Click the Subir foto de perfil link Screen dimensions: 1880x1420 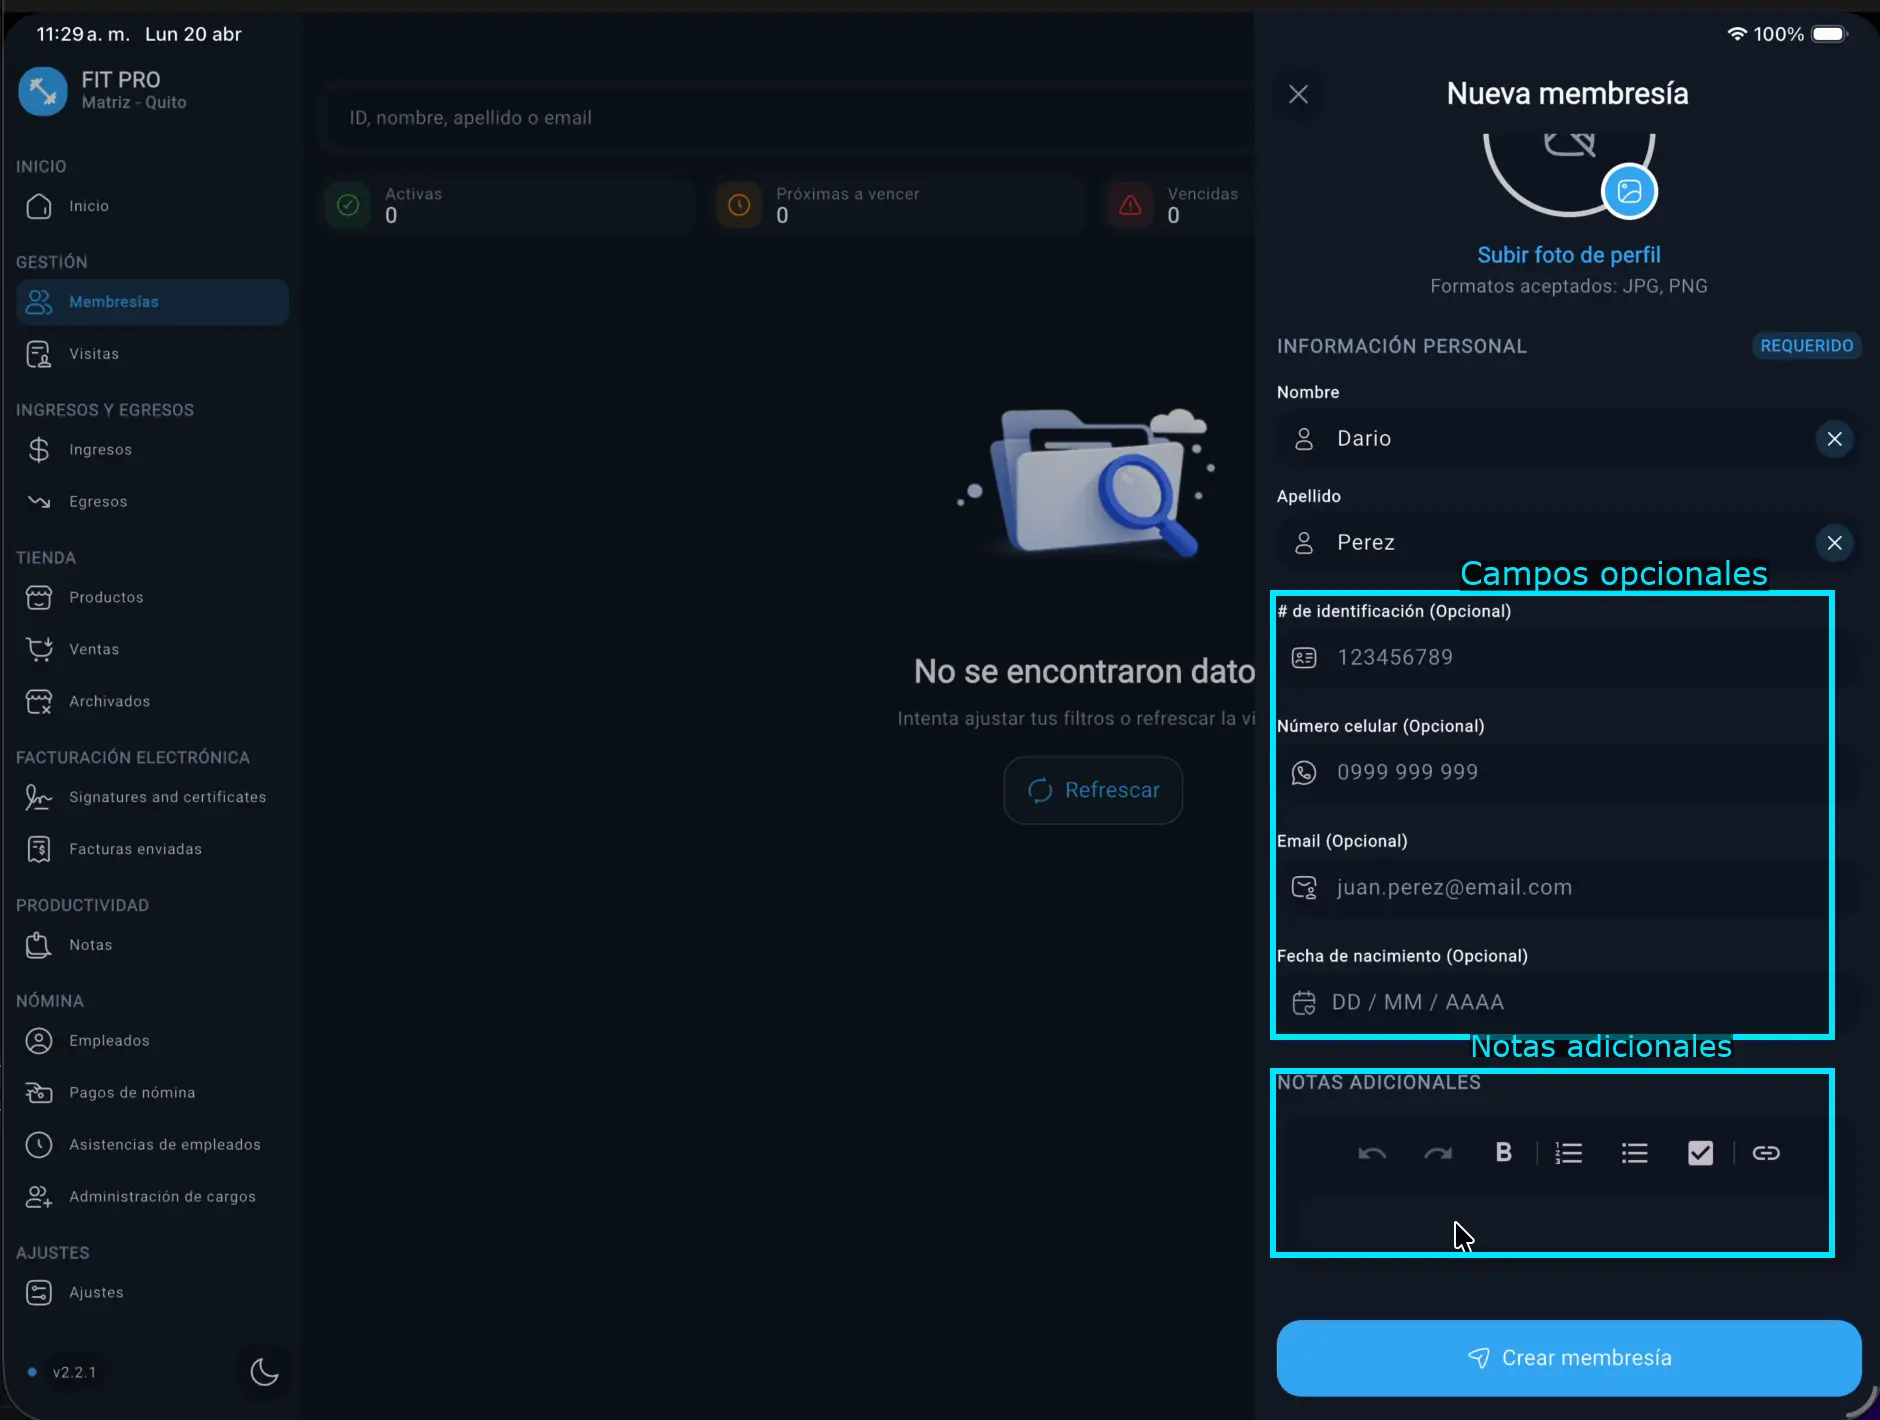pyautogui.click(x=1568, y=255)
